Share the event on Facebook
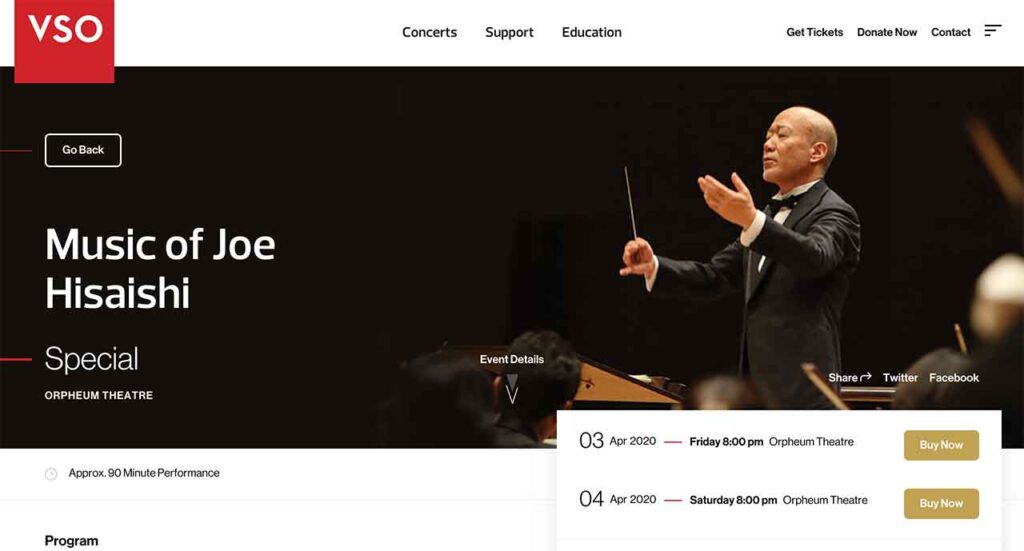The image size is (1024, 551). pyautogui.click(x=953, y=377)
